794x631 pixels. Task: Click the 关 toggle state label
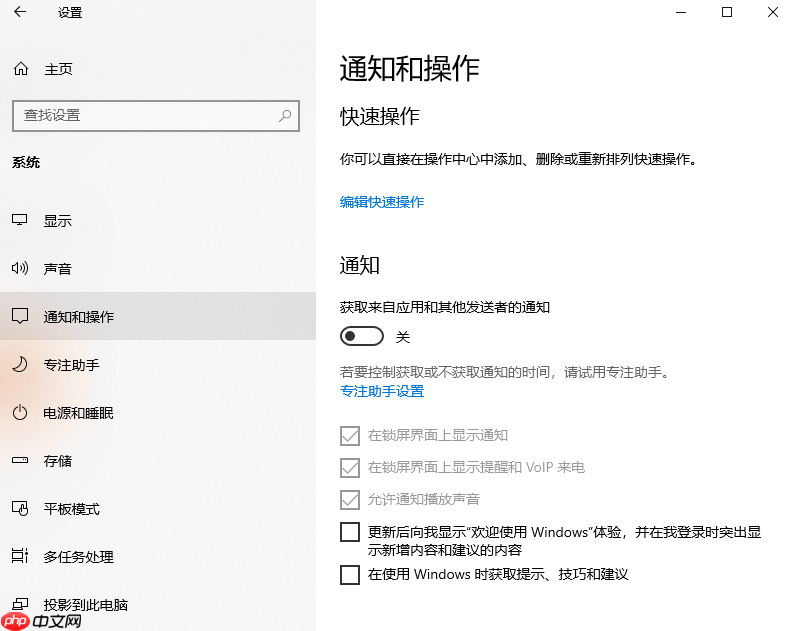tap(403, 337)
